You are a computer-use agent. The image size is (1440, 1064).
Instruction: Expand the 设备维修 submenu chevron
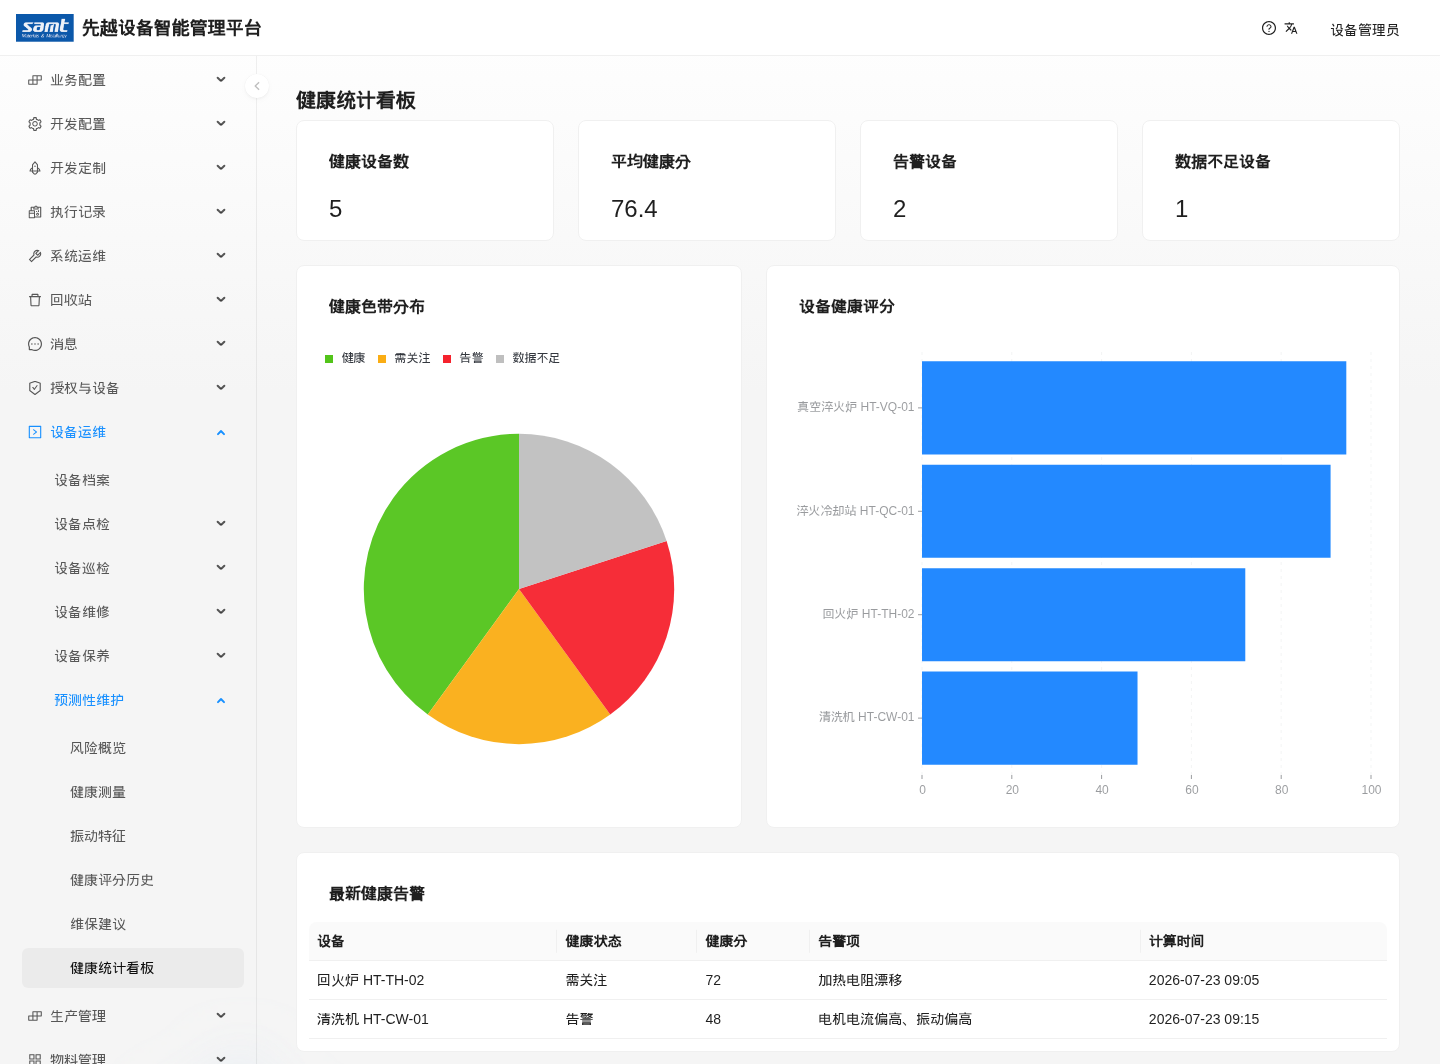click(x=221, y=612)
